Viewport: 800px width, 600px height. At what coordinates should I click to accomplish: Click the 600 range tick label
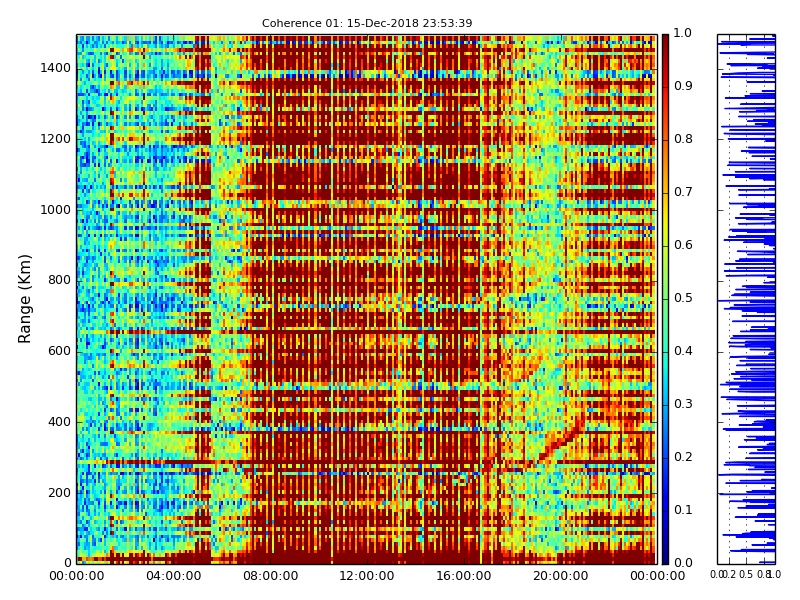(x=59, y=352)
